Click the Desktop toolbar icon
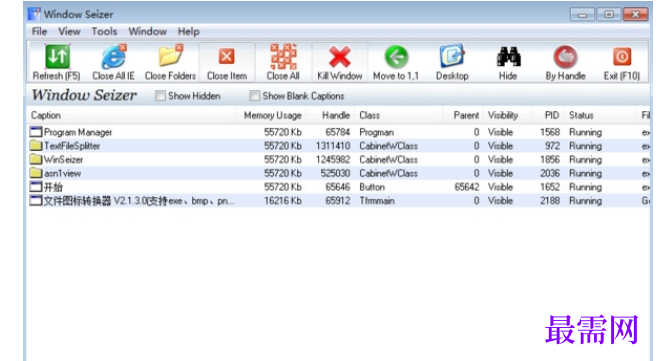657x361 pixels. [452, 56]
